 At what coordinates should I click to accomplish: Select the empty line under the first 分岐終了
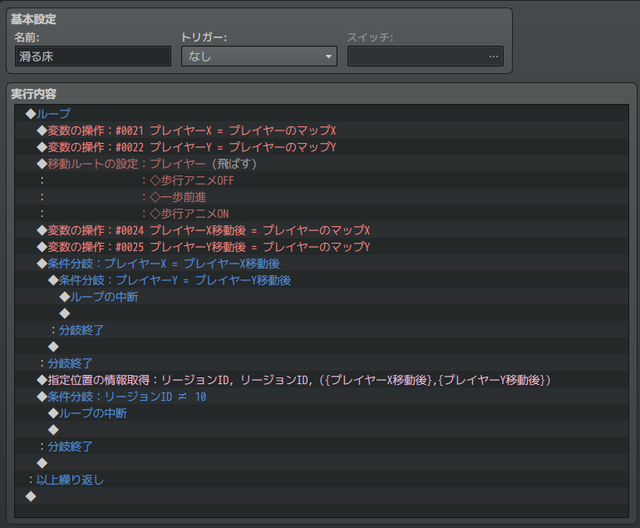[321, 347]
